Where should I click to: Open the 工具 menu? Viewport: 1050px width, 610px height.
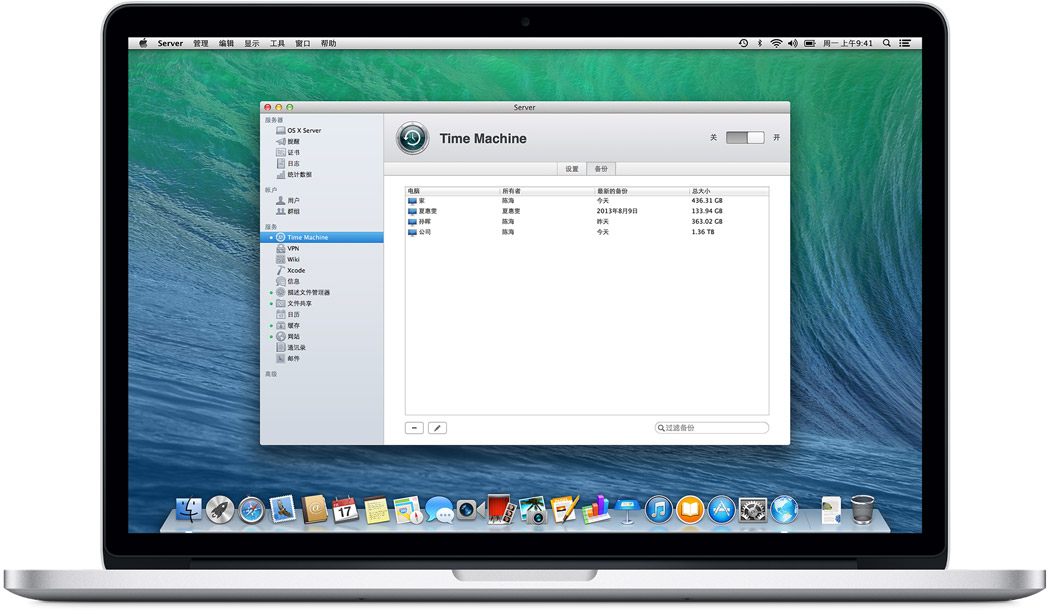point(277,44)
